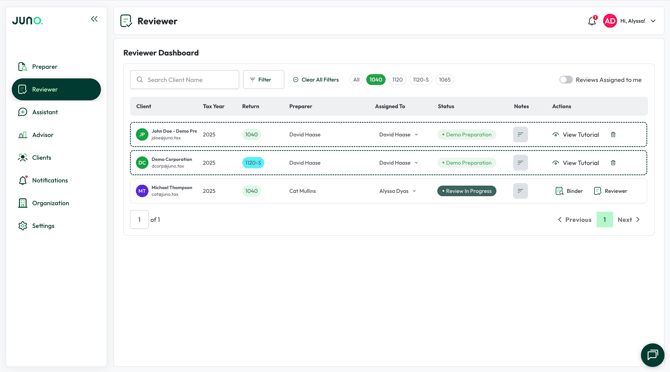This screenshot has height=372, width=670.
Task: Click the Client column header
Action: 144,106
